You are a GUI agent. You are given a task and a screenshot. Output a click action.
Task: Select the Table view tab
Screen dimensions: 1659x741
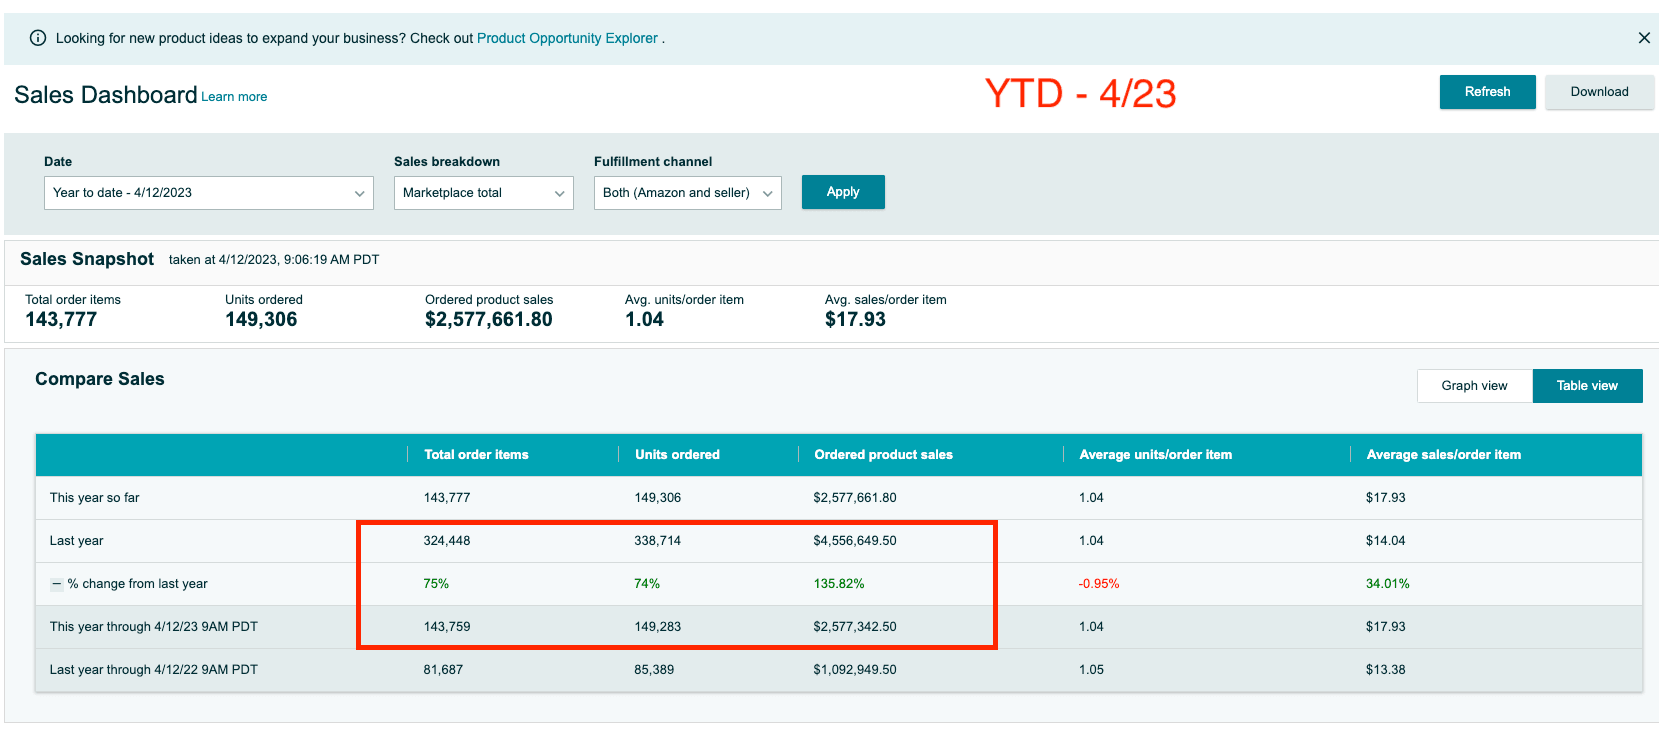coord(1587,386)
